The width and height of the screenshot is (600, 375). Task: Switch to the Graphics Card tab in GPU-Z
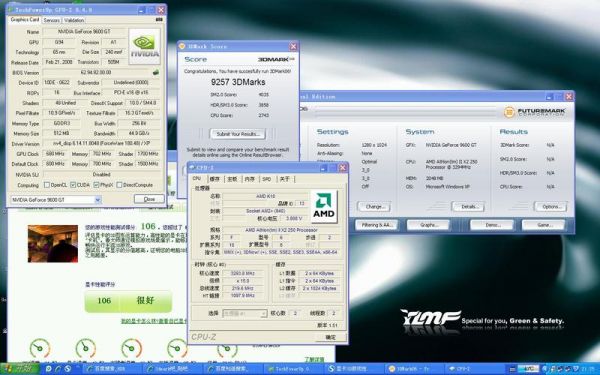tap(24, 20)
